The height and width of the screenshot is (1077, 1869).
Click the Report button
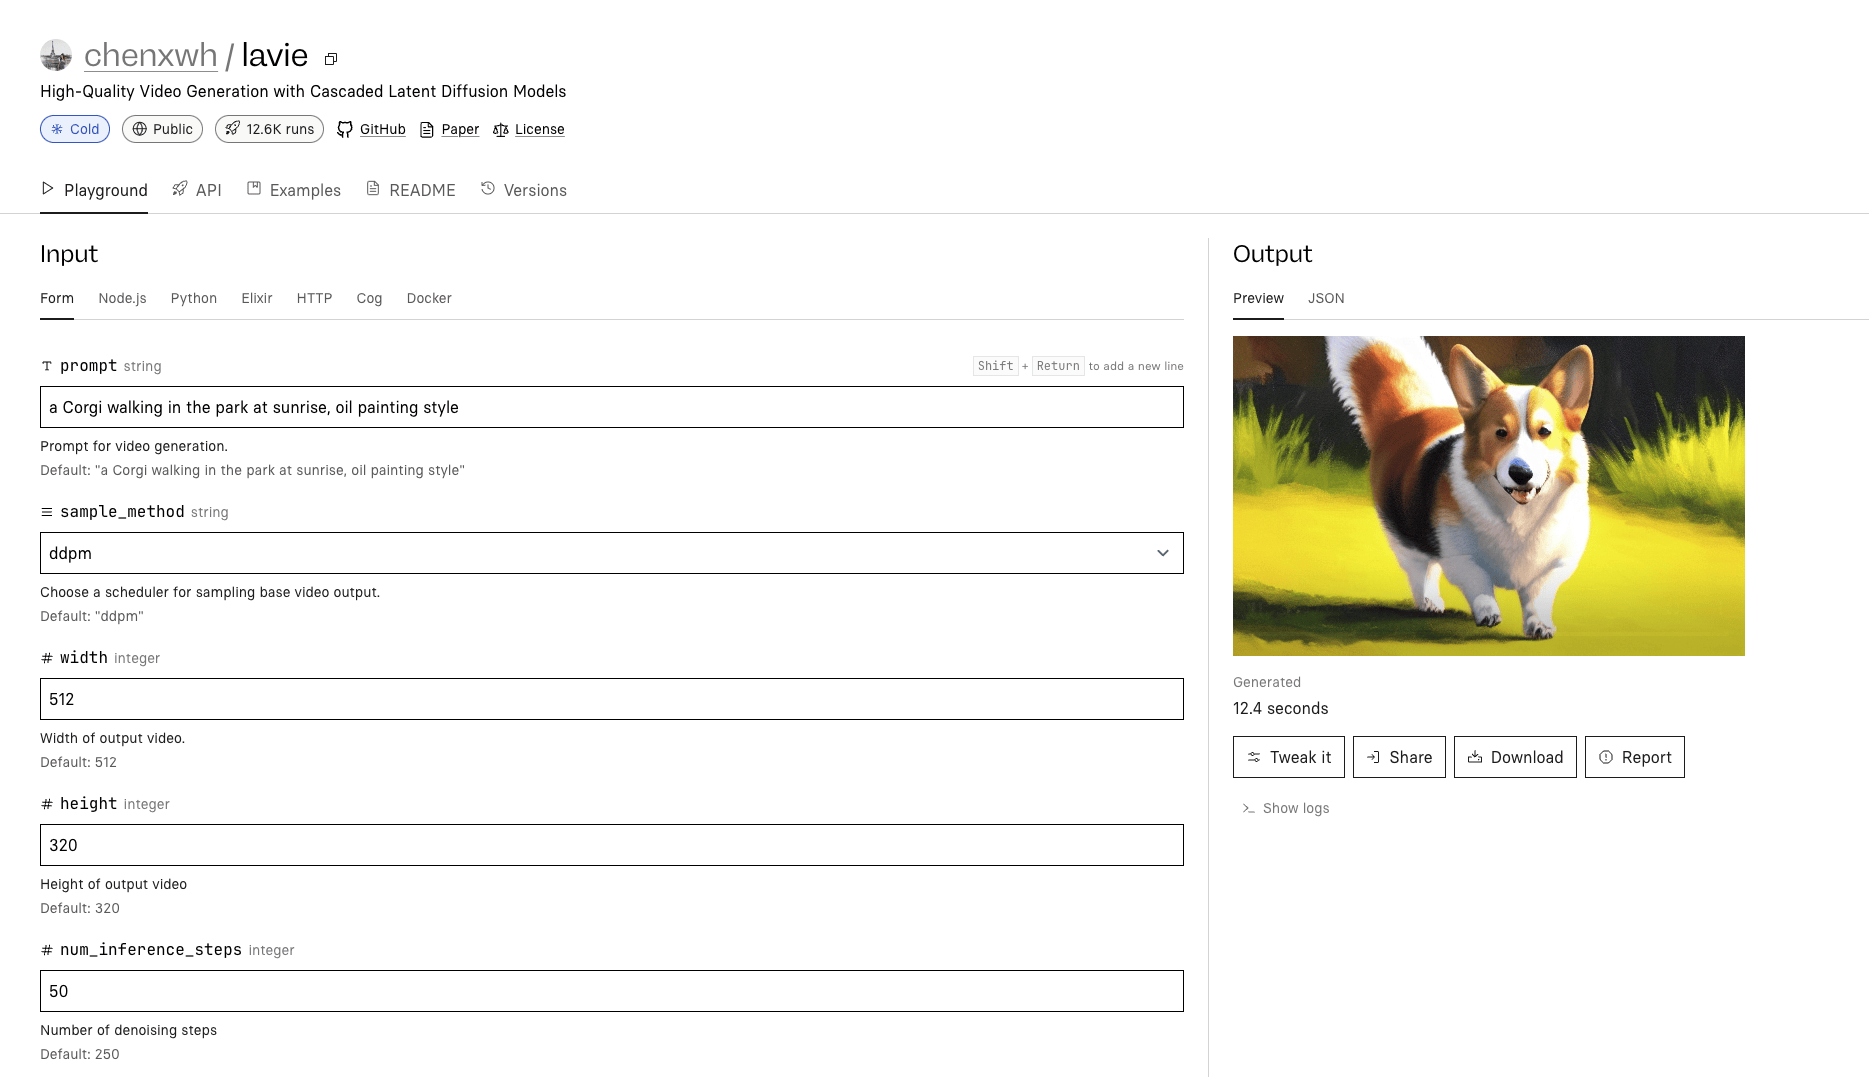coord(1635,757)
